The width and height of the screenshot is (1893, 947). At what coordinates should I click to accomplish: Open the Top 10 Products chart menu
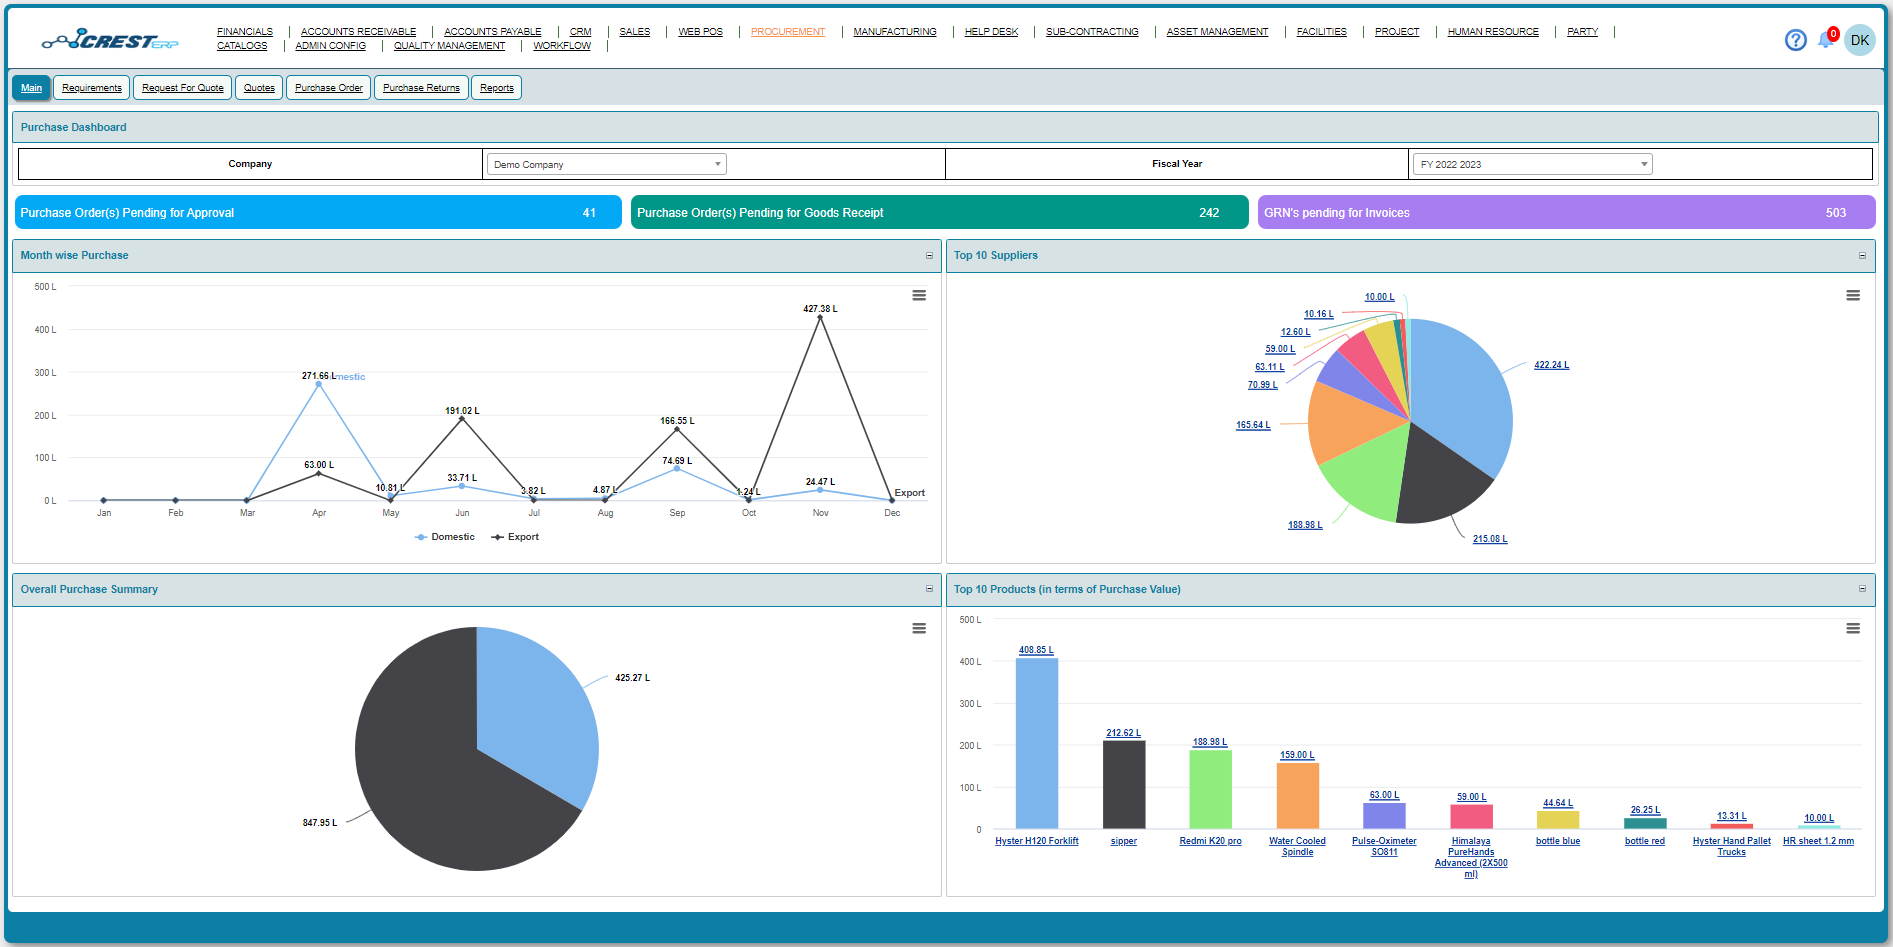tap(1855, 628)
